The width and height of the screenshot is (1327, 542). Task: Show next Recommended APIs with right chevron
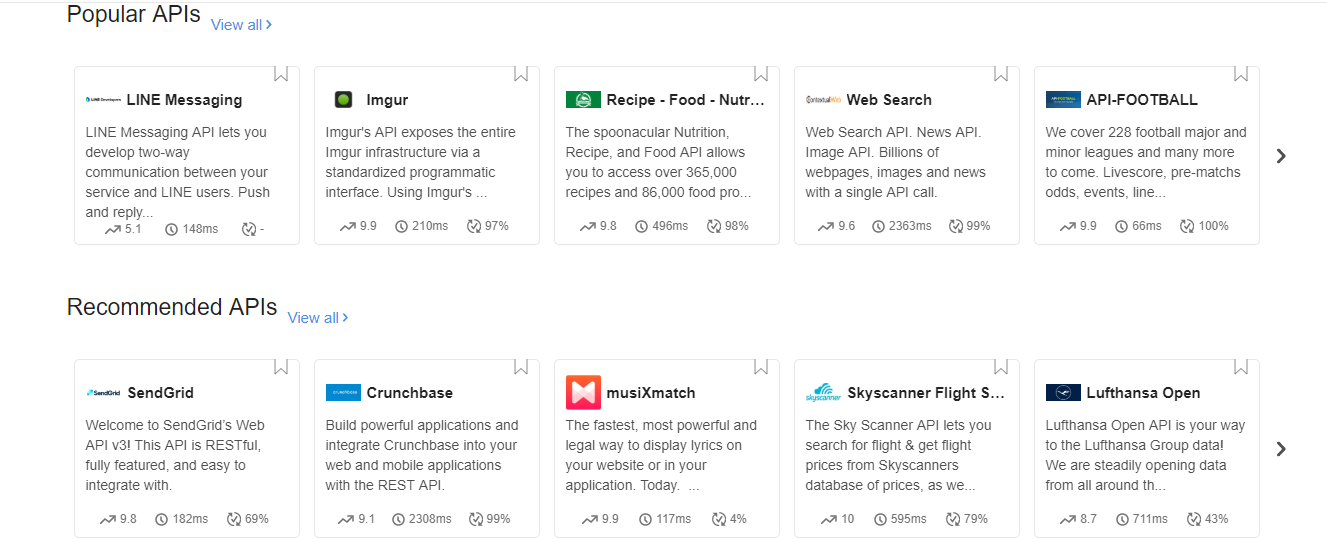(1281, 449)
